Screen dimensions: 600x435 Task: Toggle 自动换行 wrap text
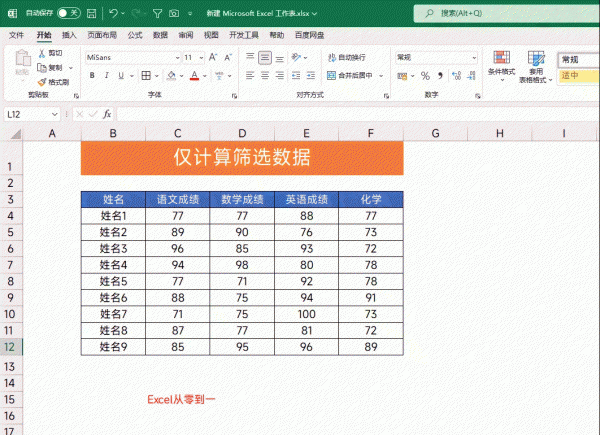(347, 57)
